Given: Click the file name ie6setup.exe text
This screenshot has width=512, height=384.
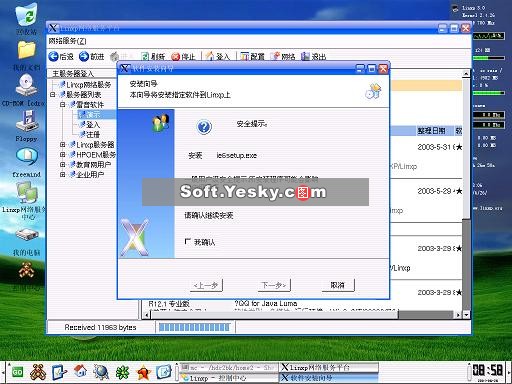Looking at the screenshot, I should click(237, 155).
